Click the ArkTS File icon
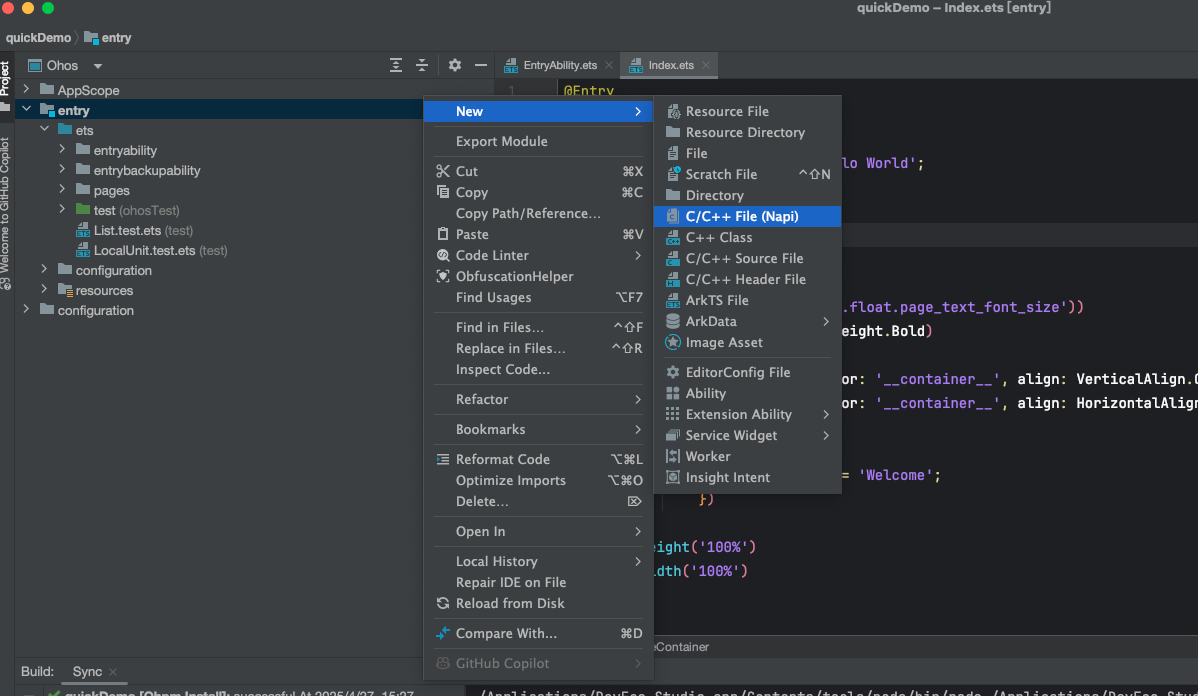 (x=673, y=300)
